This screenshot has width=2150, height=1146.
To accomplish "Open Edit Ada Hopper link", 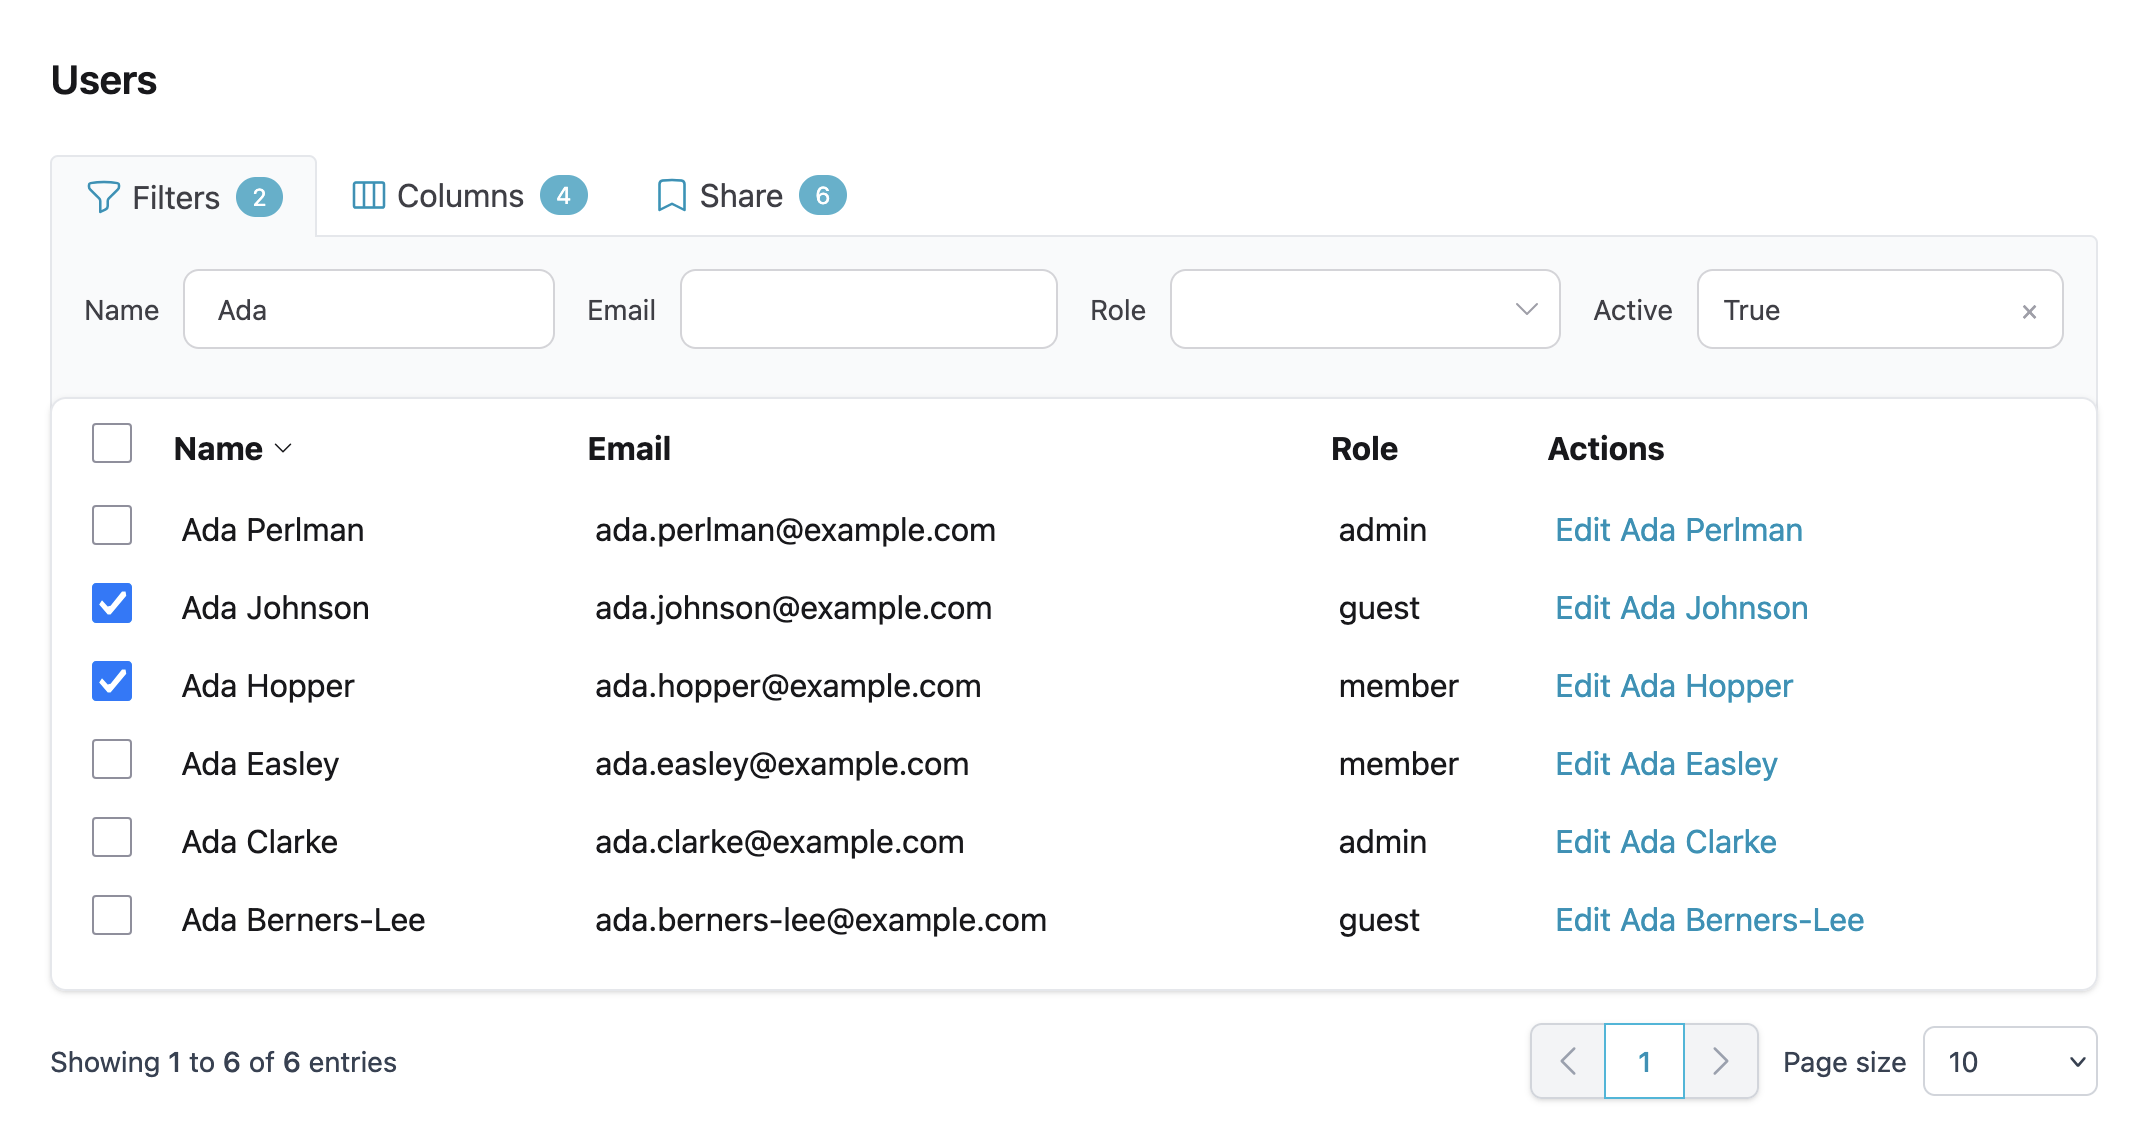I will click(x=1674, y=686).
